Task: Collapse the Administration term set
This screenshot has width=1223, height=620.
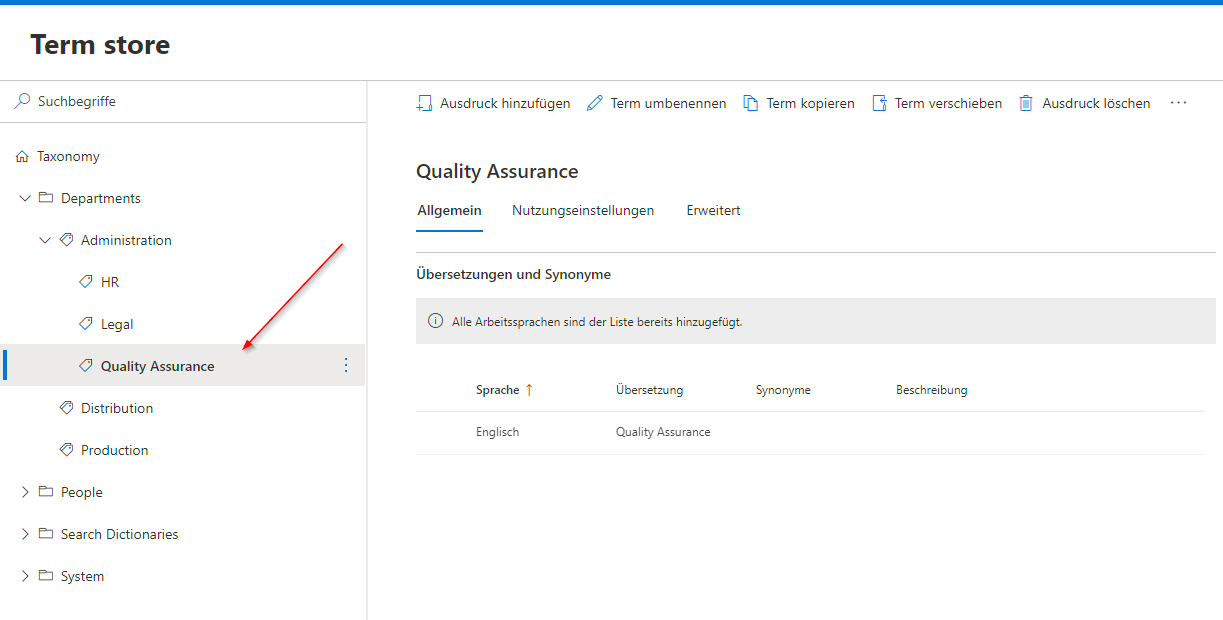Action: 45,241
